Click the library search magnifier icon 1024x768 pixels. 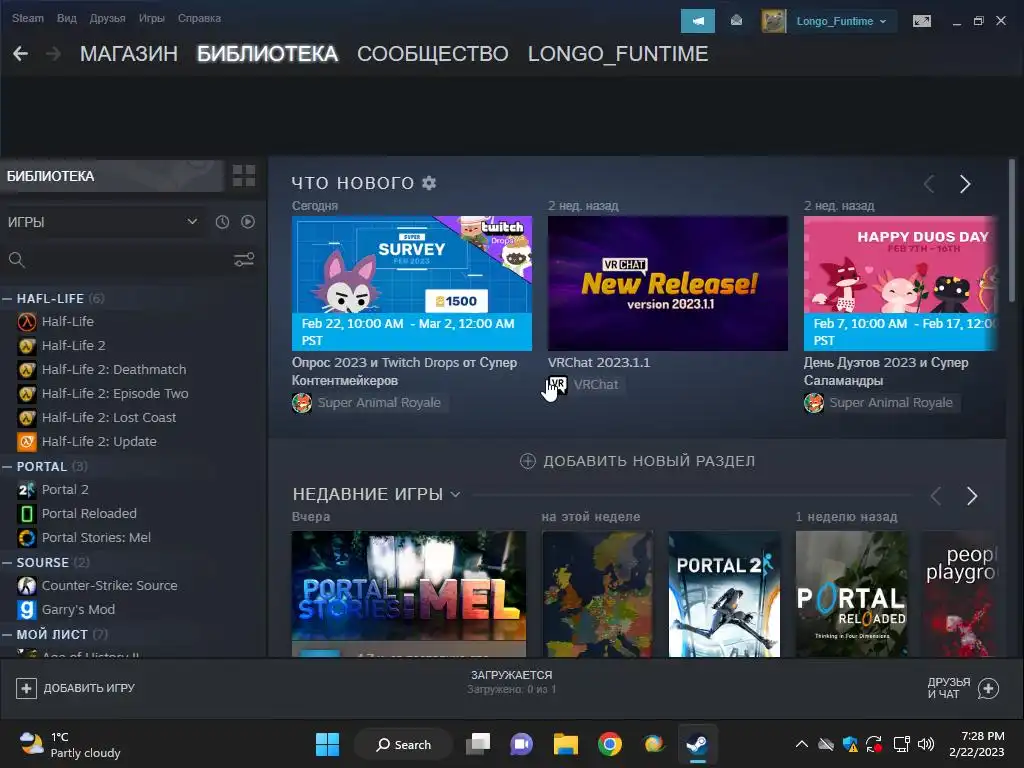17,260
